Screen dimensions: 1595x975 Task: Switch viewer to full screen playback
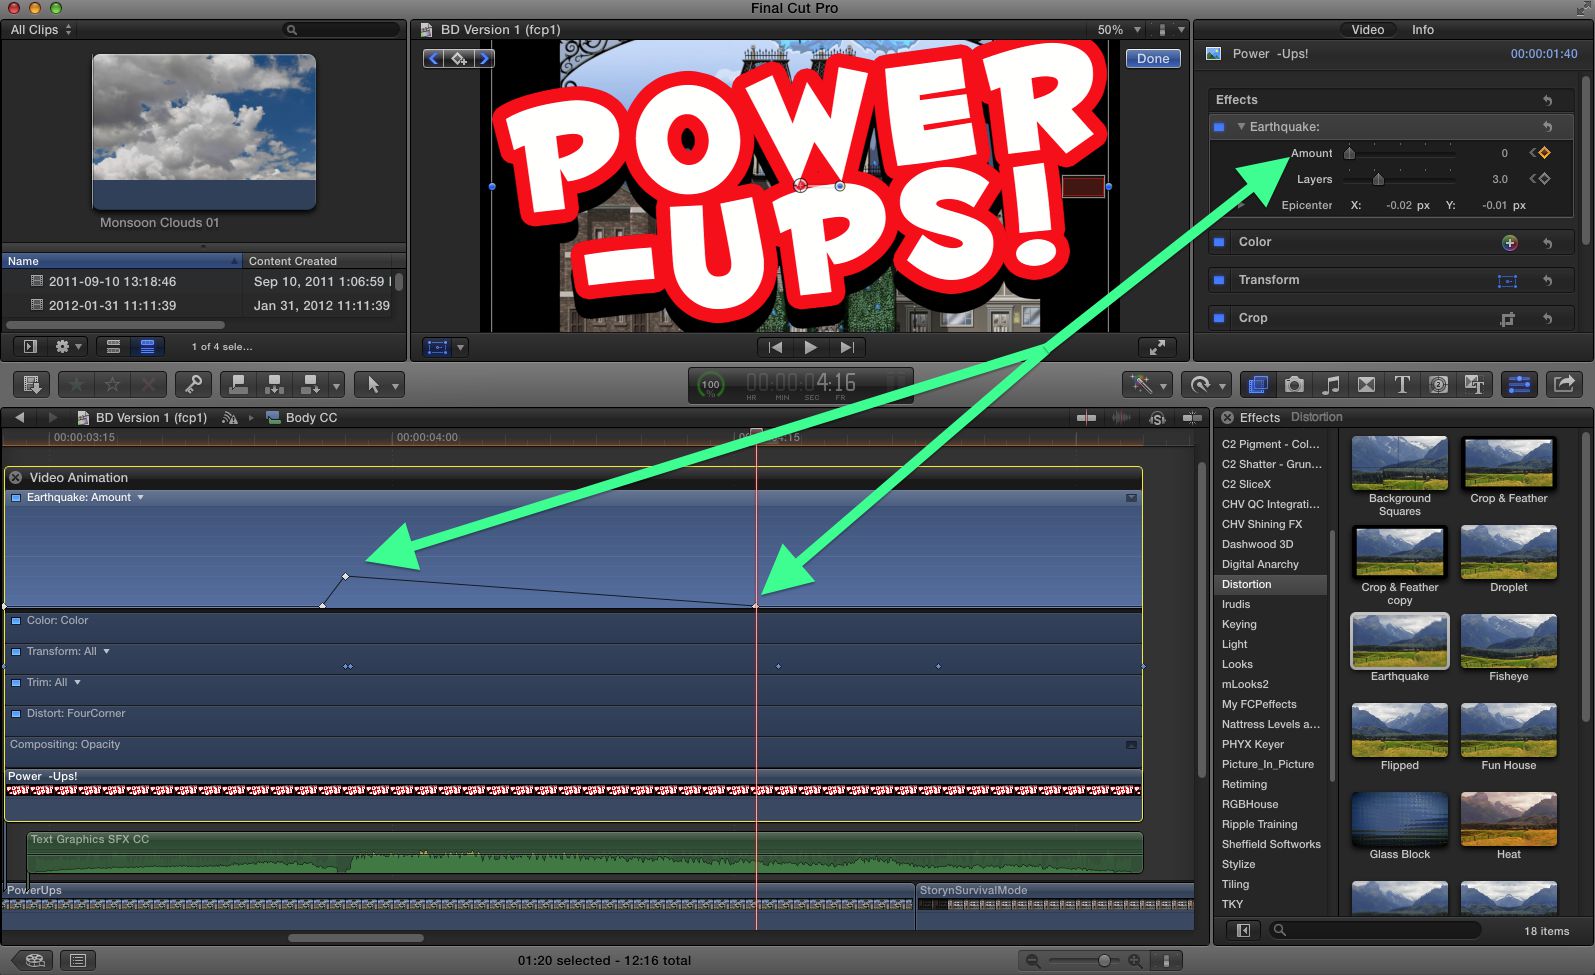1157,347
